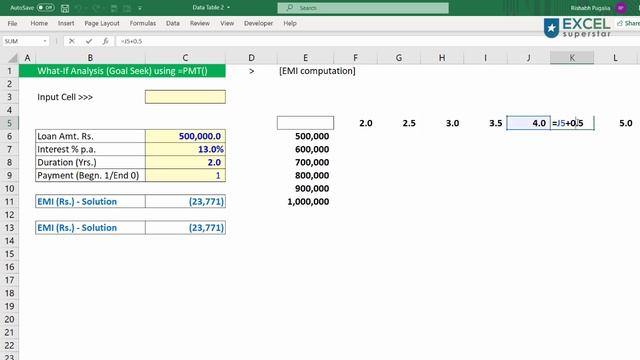640x360 pixels.
Task: Toggle the AutoSave switch
Action: tap(45, 8)
